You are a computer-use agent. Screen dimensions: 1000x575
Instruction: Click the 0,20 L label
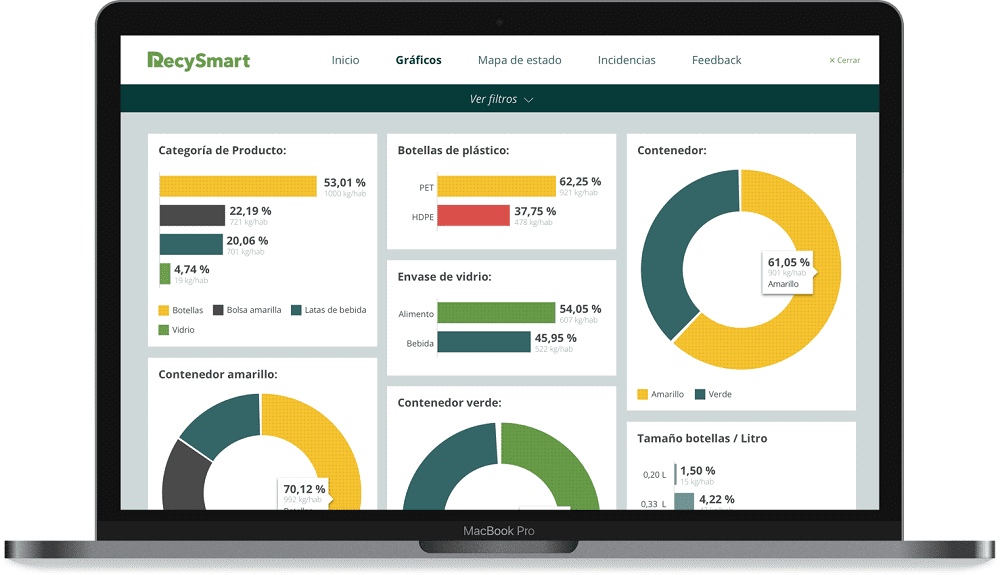pos(654,475)
